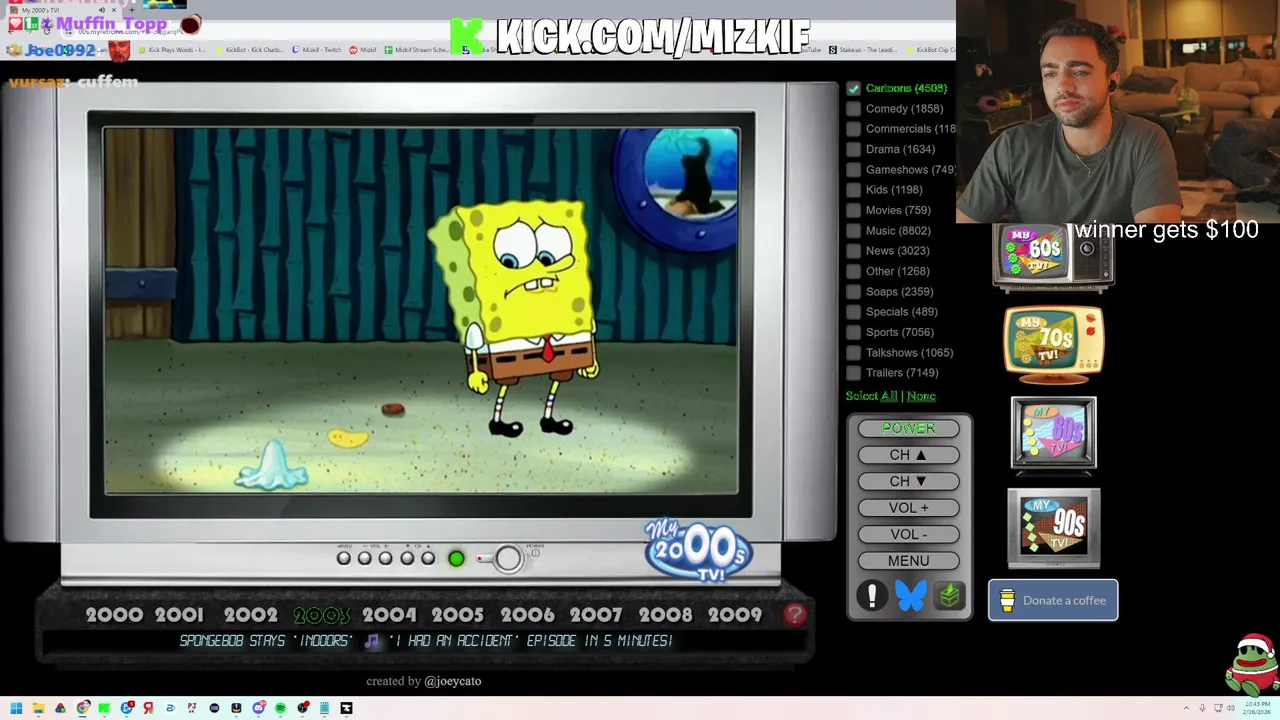This screenshot has width=1280, height=720.
Task: Open Spotify from the taskbar
Action: point(280,708)
